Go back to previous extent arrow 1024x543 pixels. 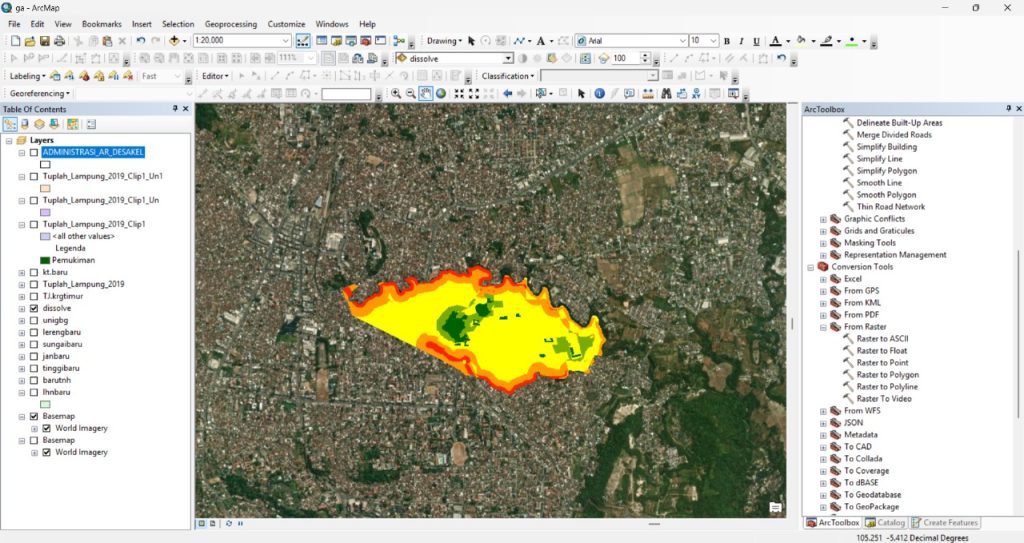(507, 94)
